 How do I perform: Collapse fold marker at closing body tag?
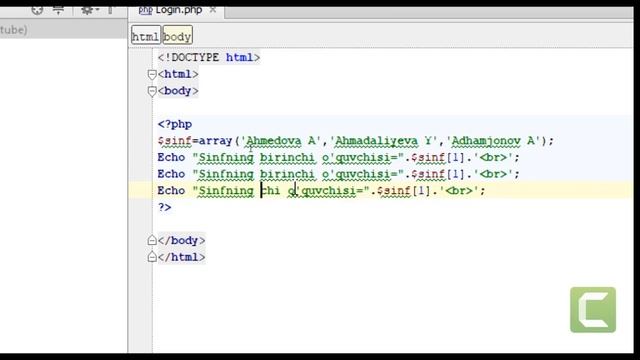pos(152,240)
